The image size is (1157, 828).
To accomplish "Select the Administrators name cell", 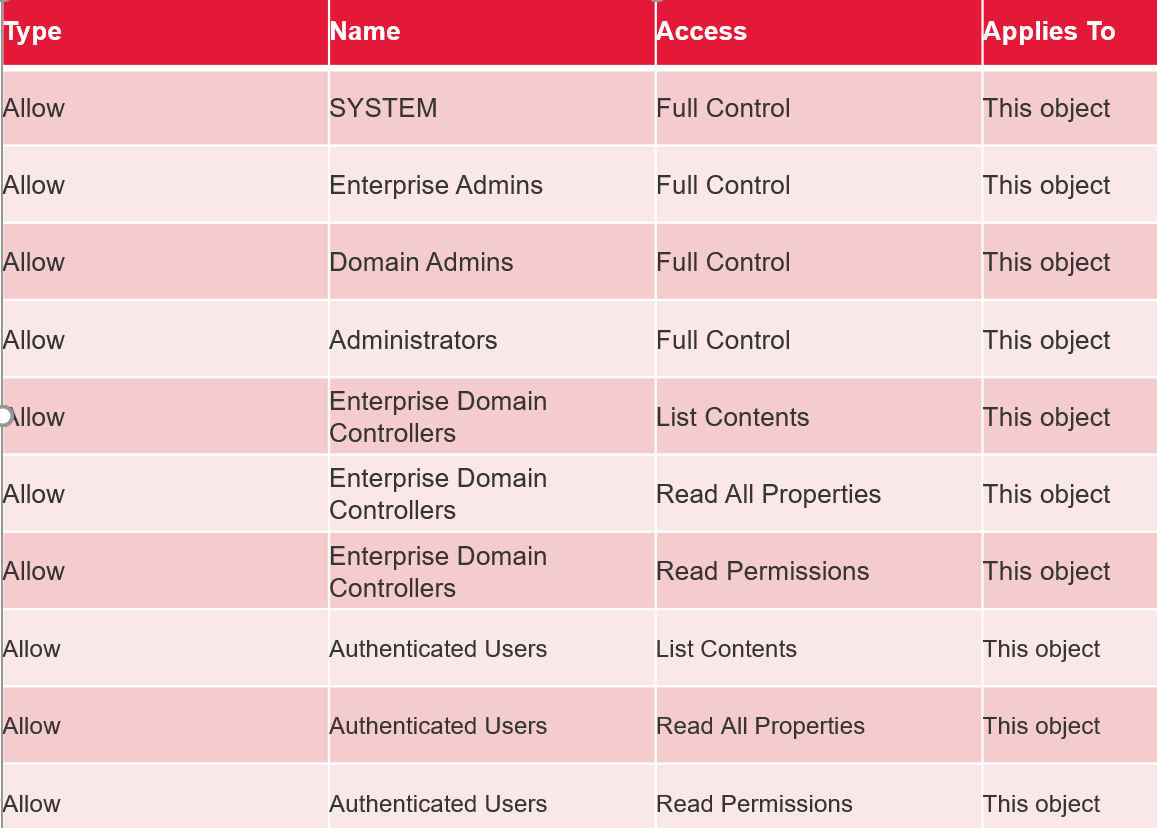I will pyautogui.click(x=413, y=340).
